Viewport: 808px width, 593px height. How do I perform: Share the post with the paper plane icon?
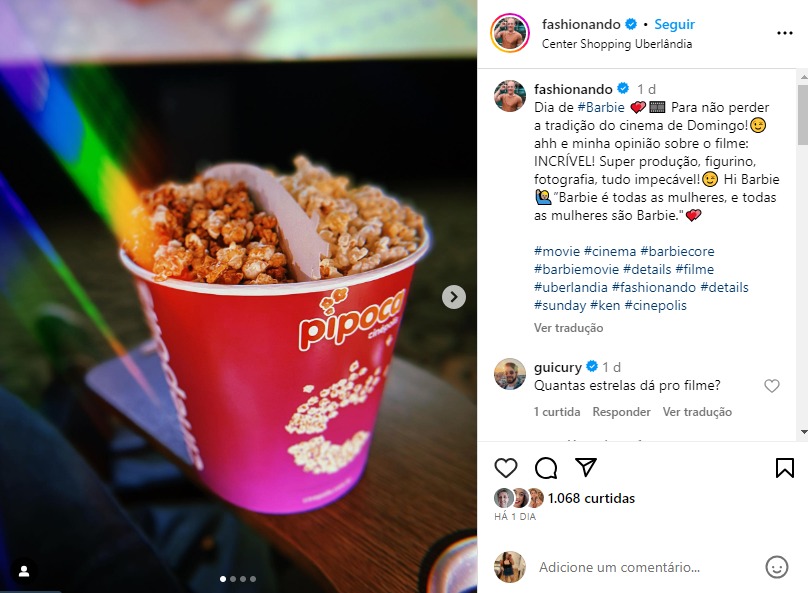(x=586, y=467)
